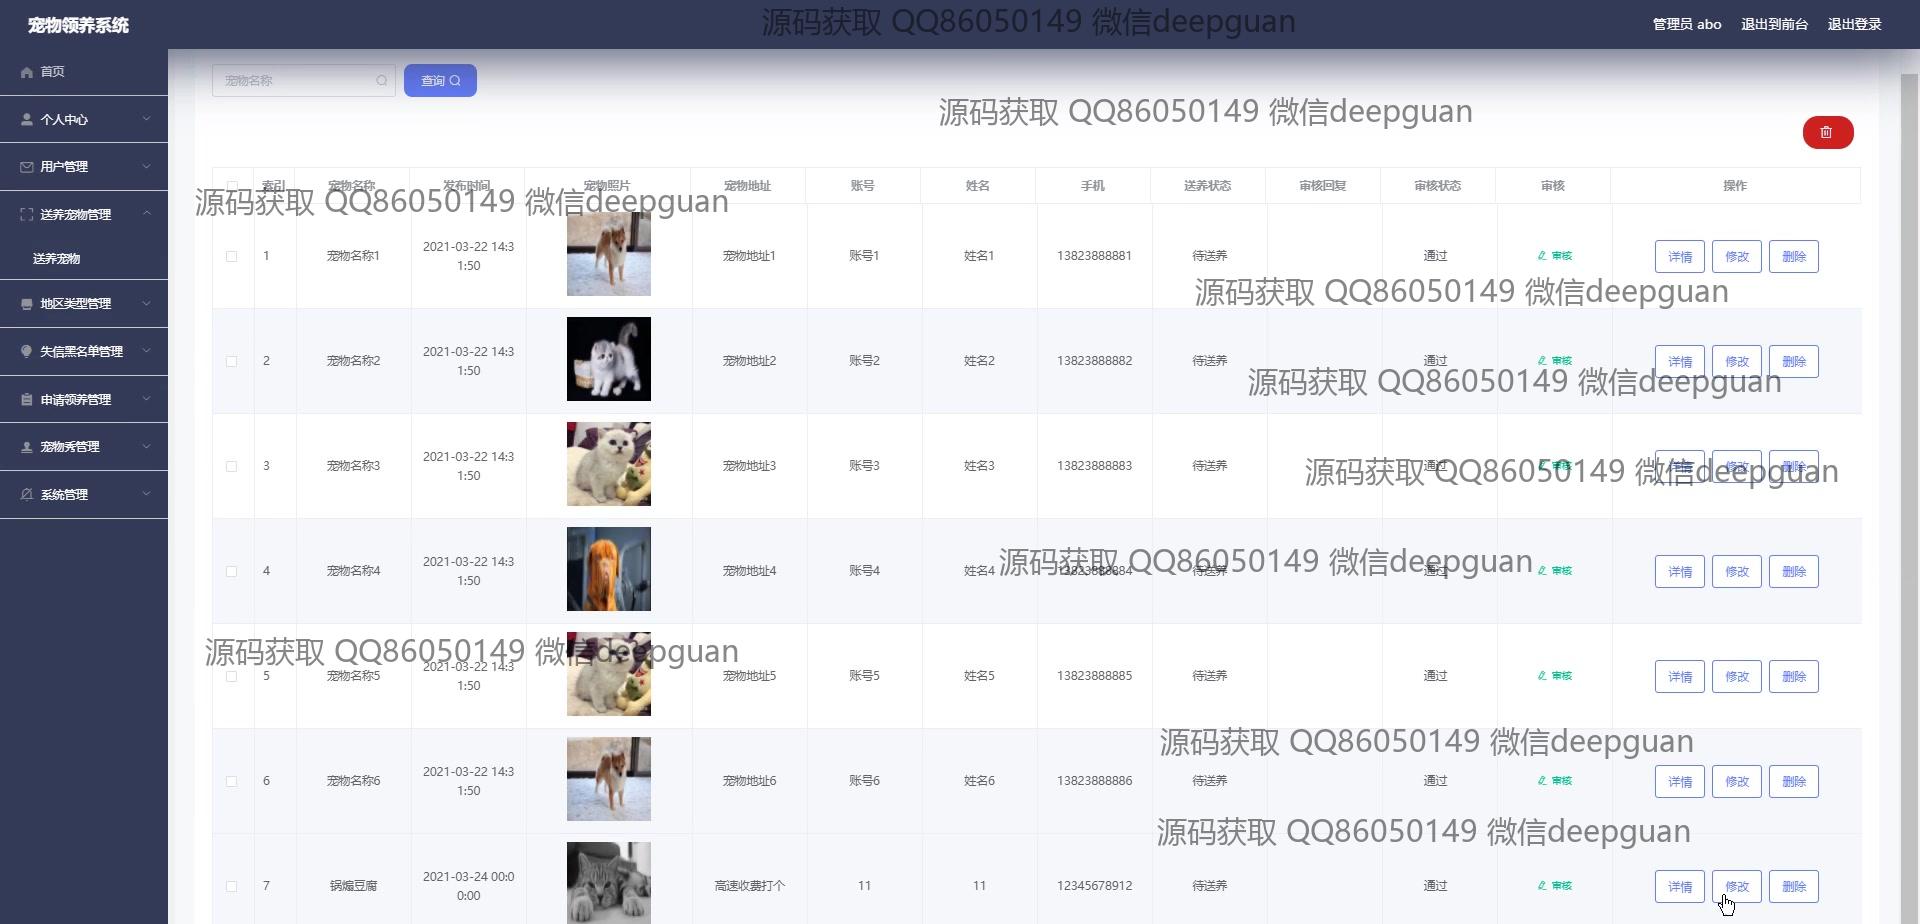Click 详情 button for row 1

tap(1680, 257)
